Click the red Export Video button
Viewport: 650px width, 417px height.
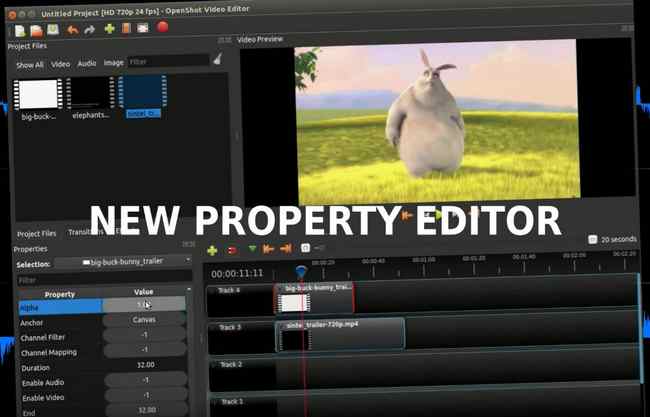pyautogui.click(x=162, y=27)
